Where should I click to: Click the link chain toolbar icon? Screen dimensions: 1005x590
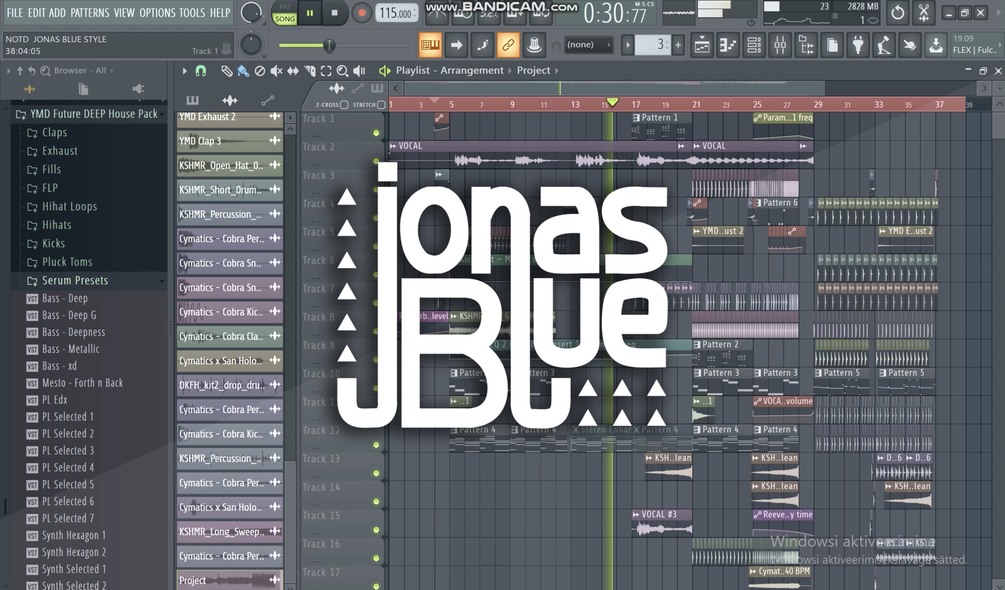[x=508, y=45]
